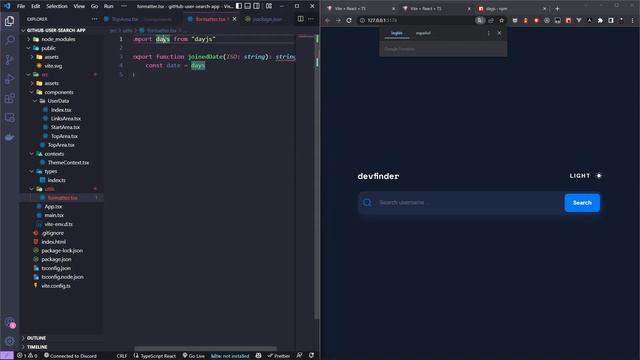Viewport: 640px width, 360px height.
Task: Open the Explorer view in the VS Code activity bar
Action: 9,21
